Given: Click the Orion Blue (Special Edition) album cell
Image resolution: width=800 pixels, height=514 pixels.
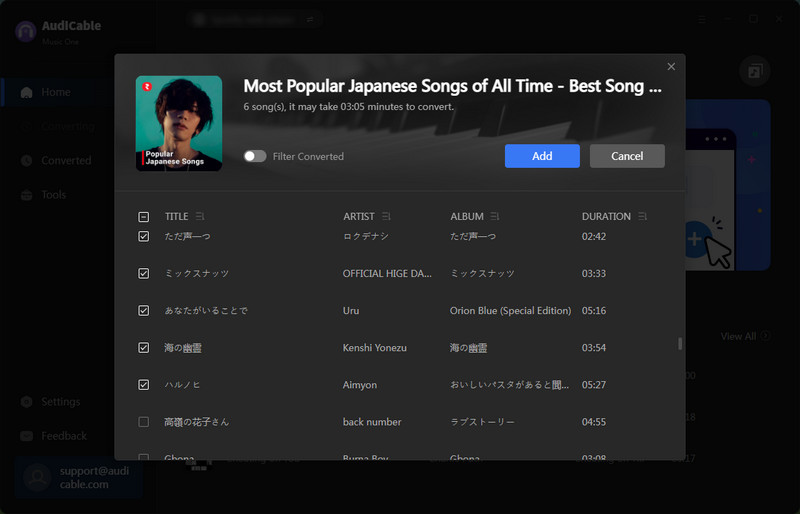Looking at the screenshot, I should pyautogui.click(x=510, y=310).
